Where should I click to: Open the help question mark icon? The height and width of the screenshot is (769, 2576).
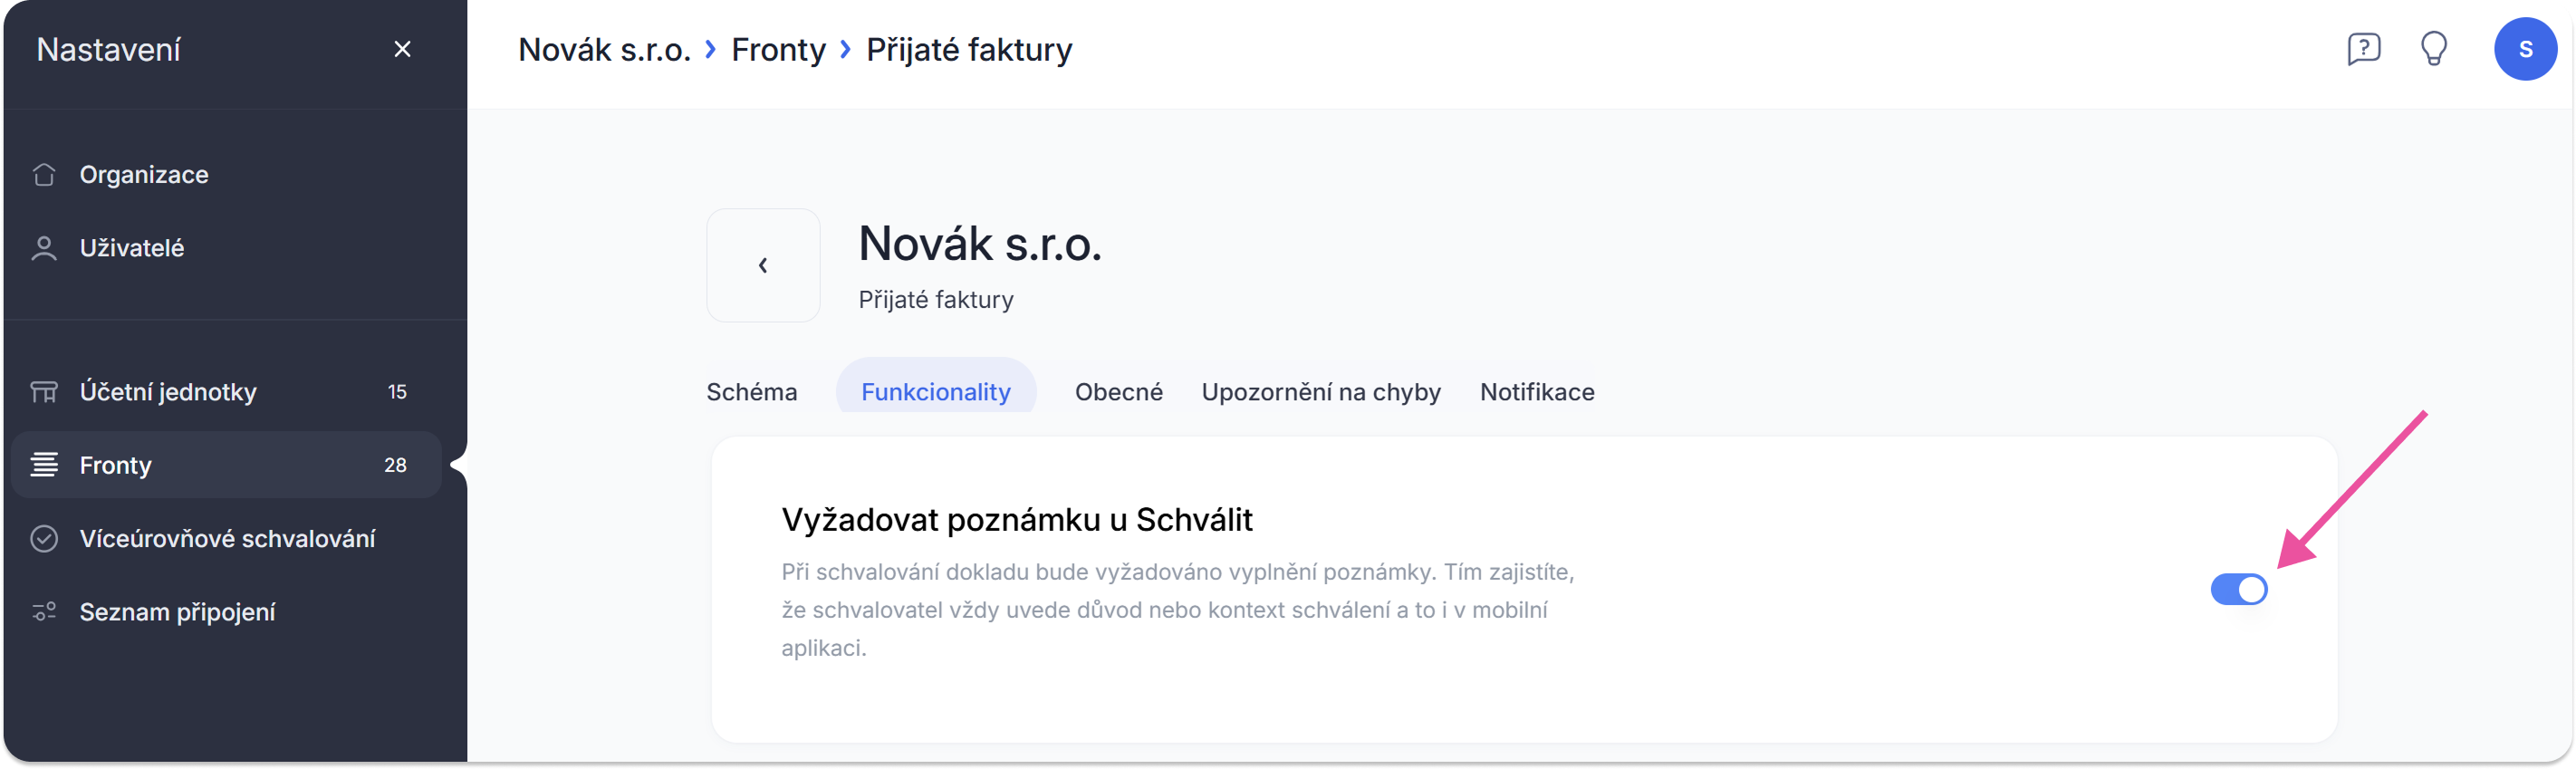(x=2363, y=49)
